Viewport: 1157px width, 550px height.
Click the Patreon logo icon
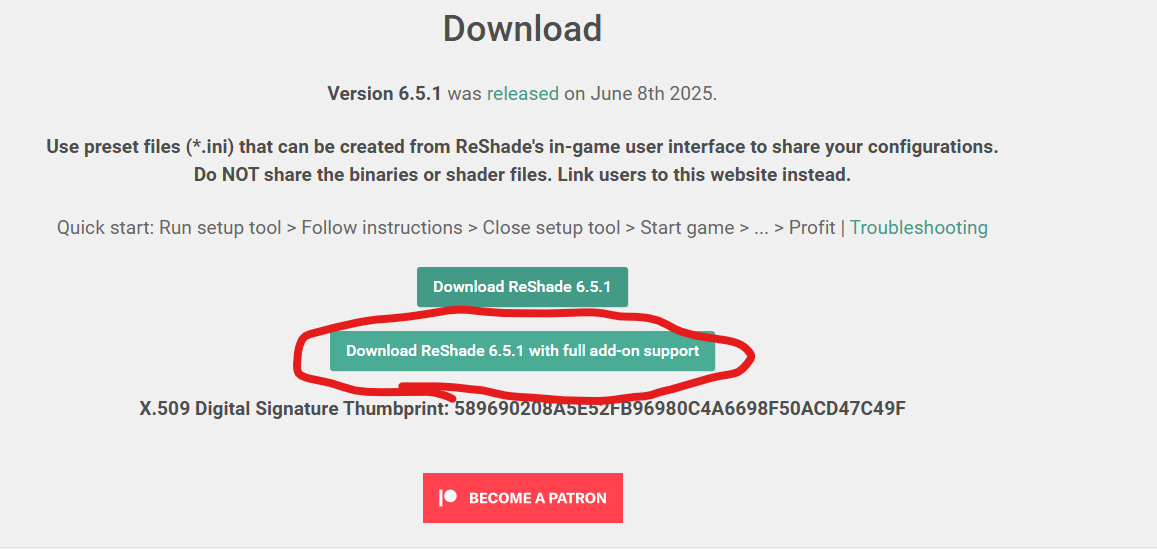448,498
